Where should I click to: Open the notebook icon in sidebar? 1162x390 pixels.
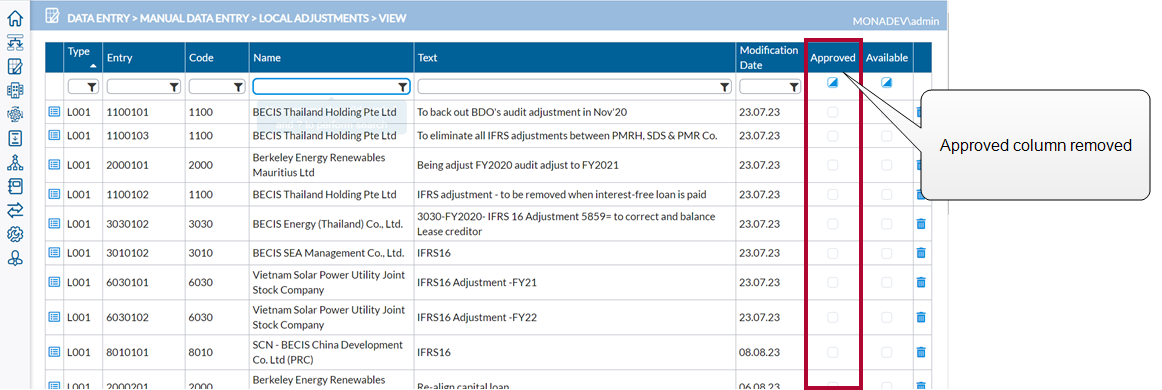click(15, 186)
